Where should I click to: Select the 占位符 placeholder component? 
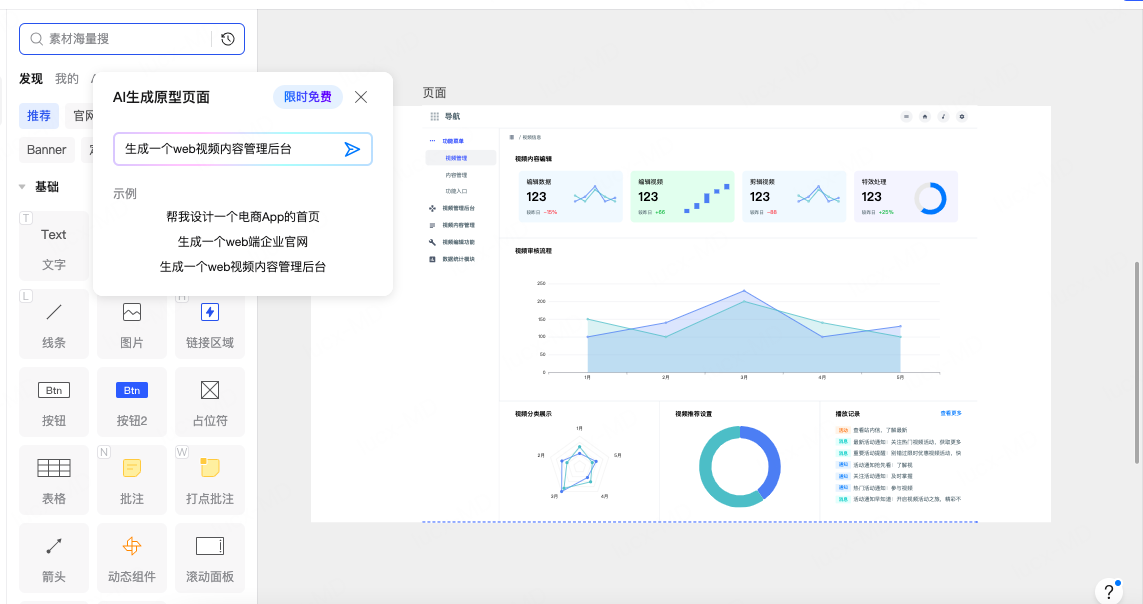click(210, 402)
